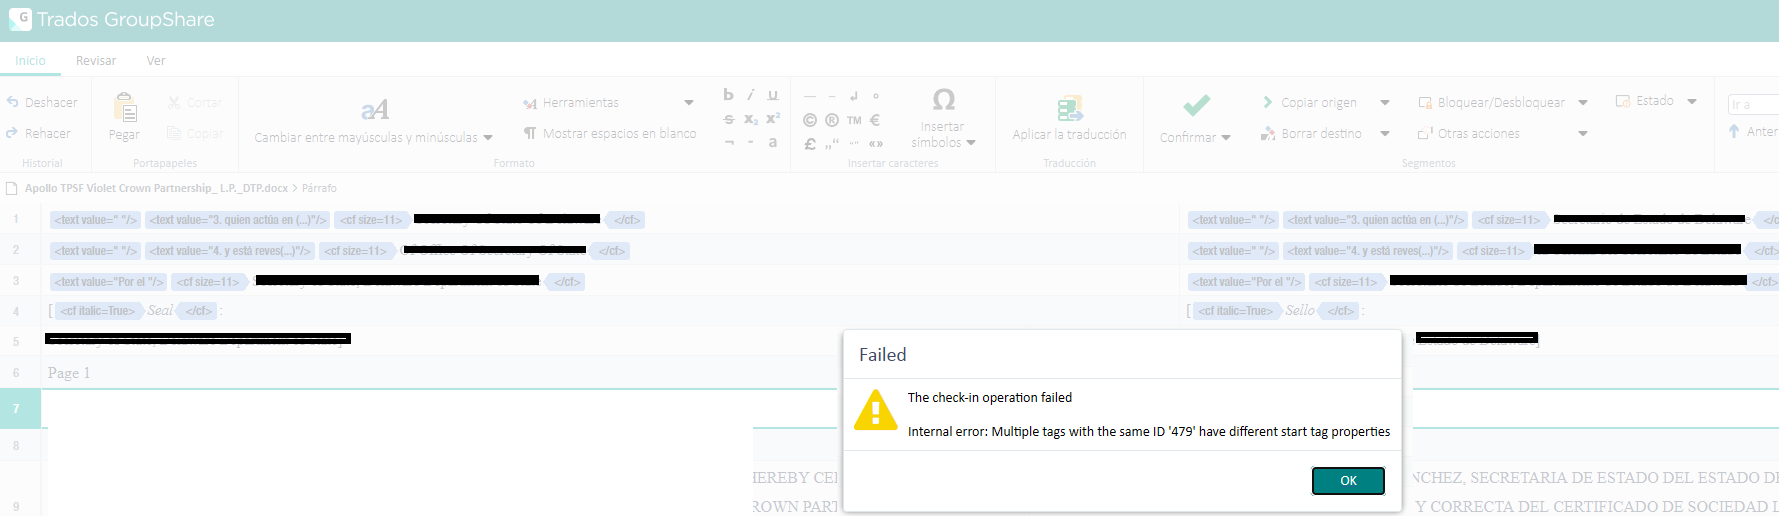Click the change case aA icon
1779x516 pixels.
pyautogui.click(x=375, y=109)
